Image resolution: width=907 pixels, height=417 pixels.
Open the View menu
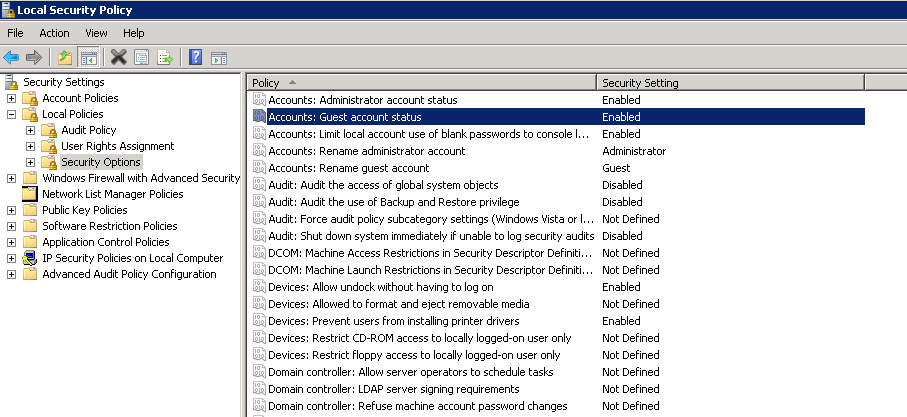pos(97,33)
